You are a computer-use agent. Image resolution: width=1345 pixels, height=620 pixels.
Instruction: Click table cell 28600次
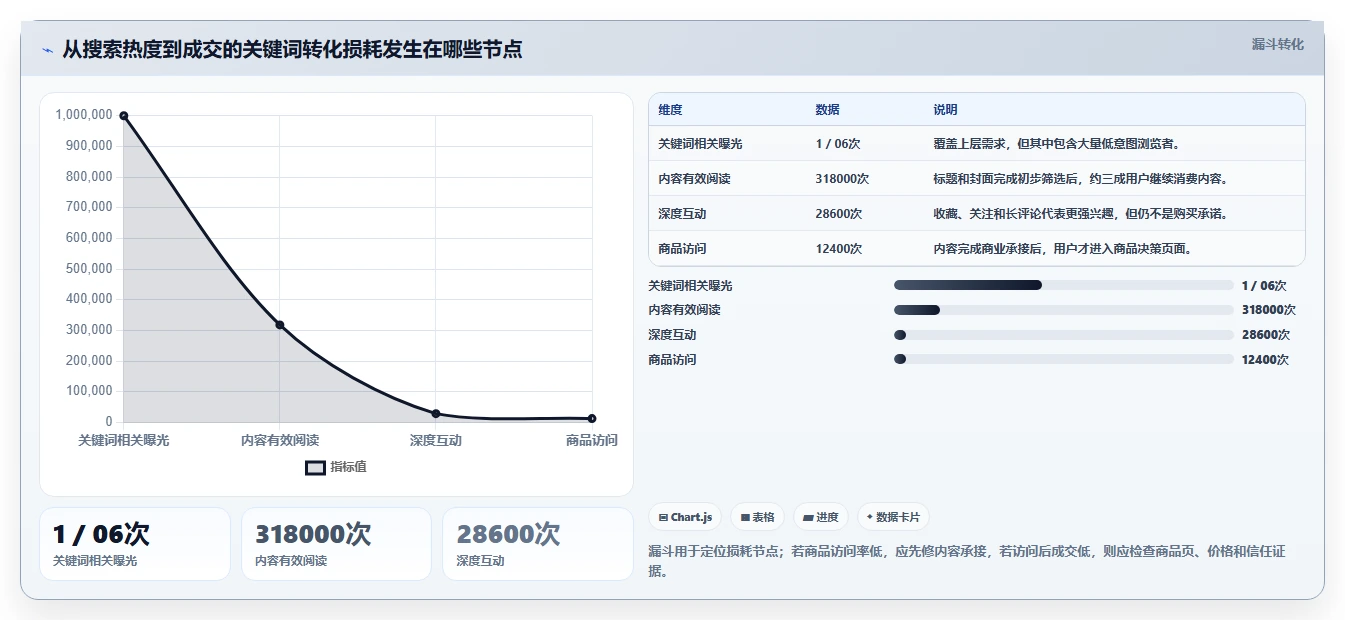click(x=839, y=214)
